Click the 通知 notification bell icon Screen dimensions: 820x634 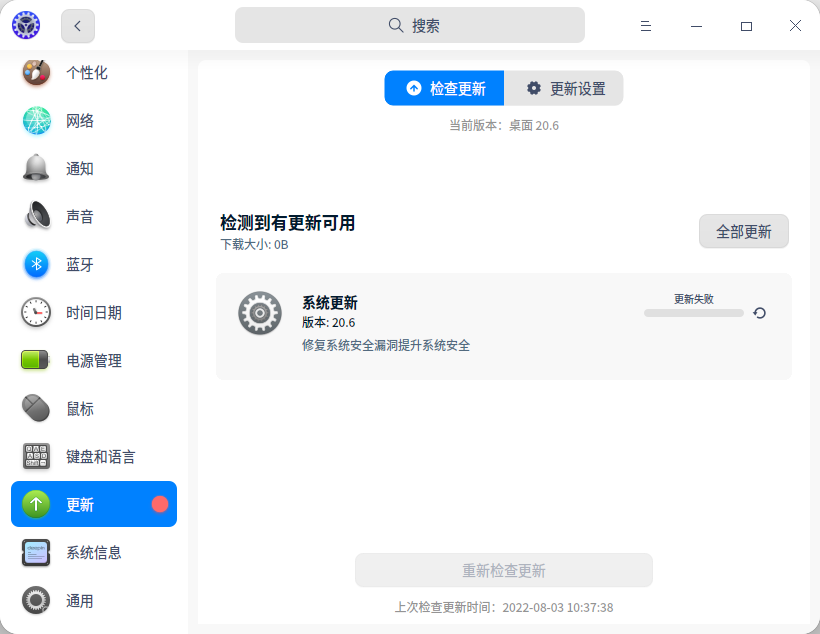pyautogui.click(x=36, y=168)
